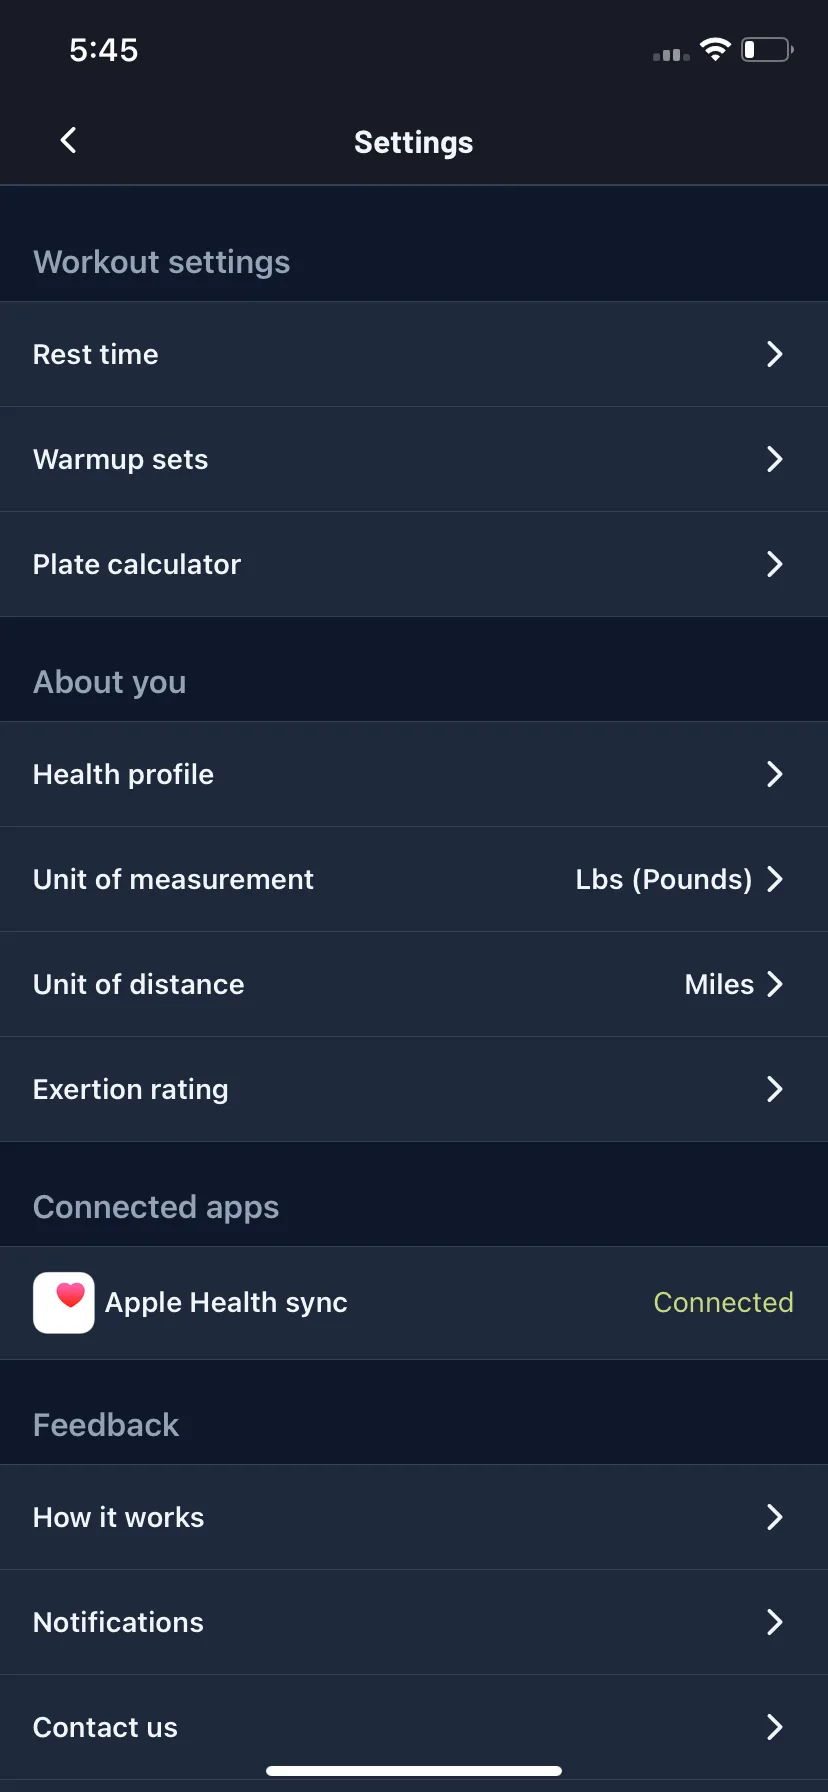The height and width of the screenshot is (1792, 828).
Task: Open the Health profile row
Action: tap(414, 774)
